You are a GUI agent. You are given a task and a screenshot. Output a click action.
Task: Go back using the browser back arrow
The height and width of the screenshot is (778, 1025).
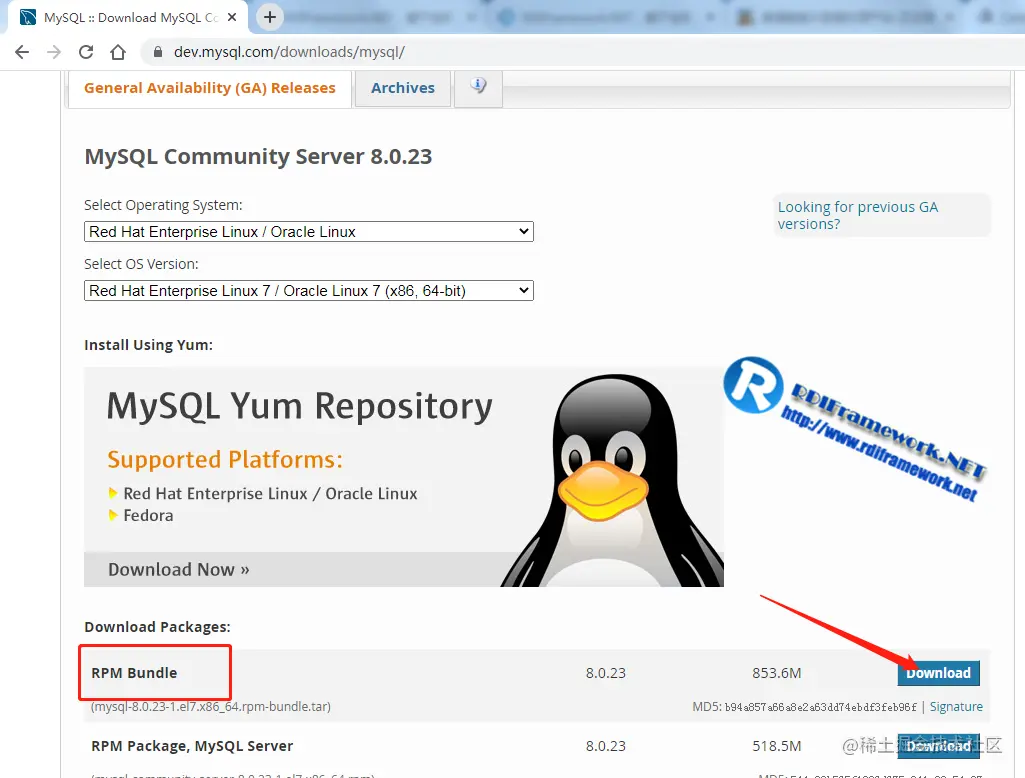pos(22,52)
